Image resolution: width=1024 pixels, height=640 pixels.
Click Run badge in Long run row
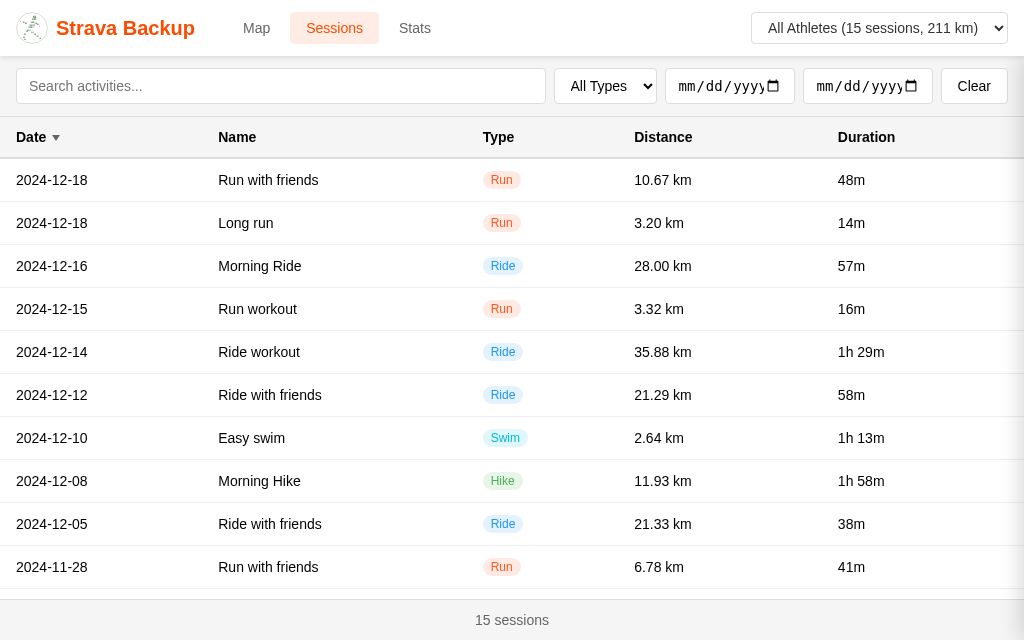click(502, 223)
